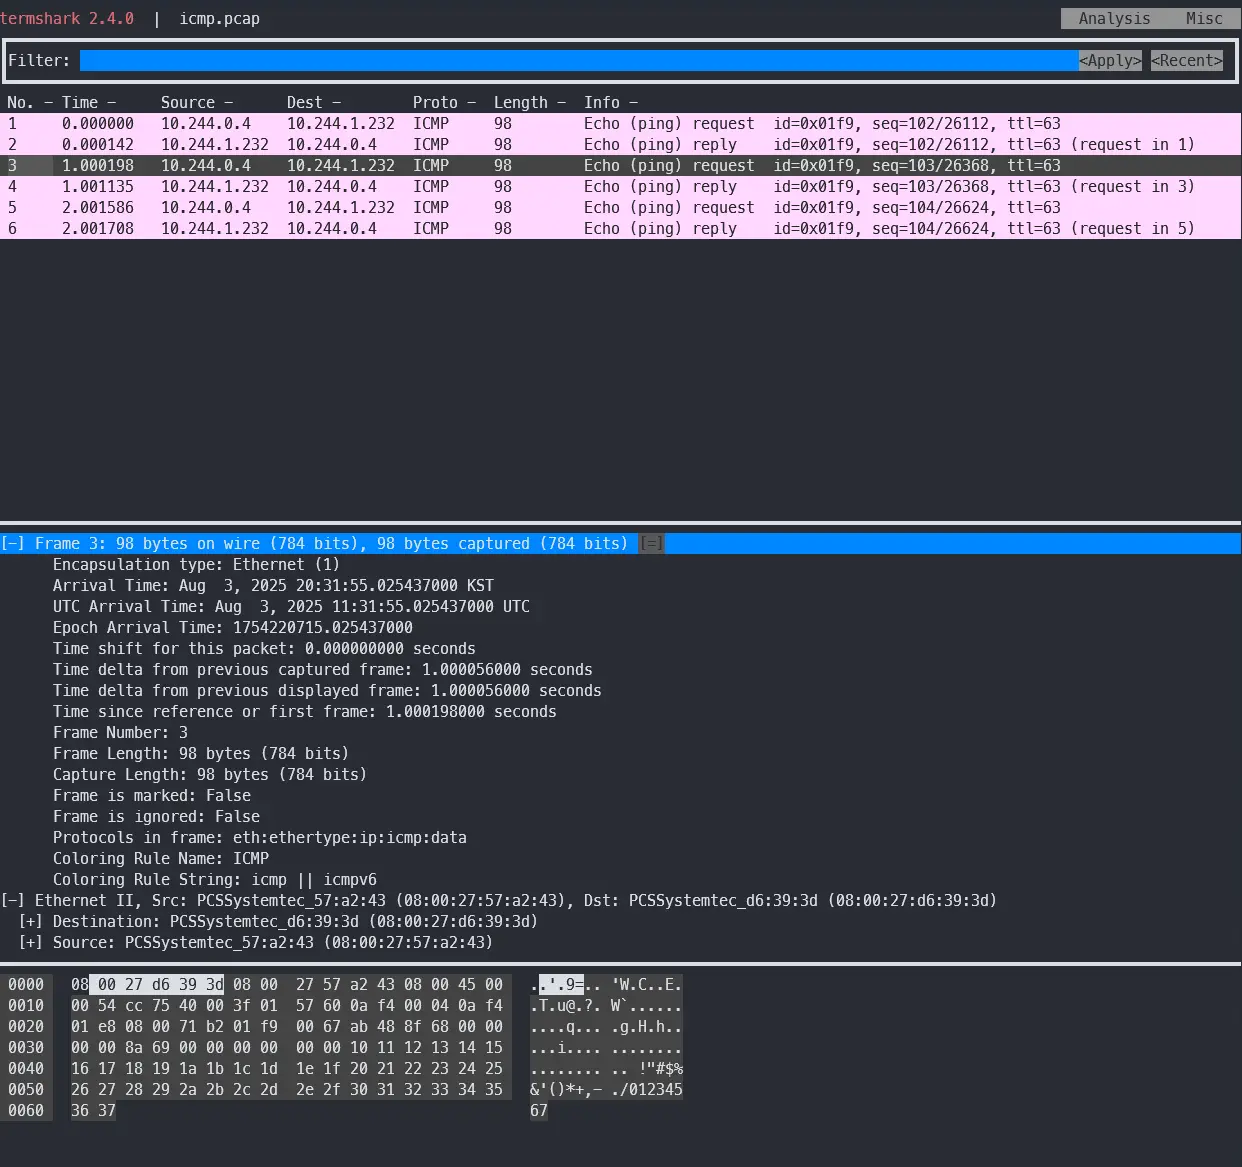Click the Info text 'reply seq=102/26112 (request in 1)'
This screenshot has width=1242, height=1167.
coord(889,144)
